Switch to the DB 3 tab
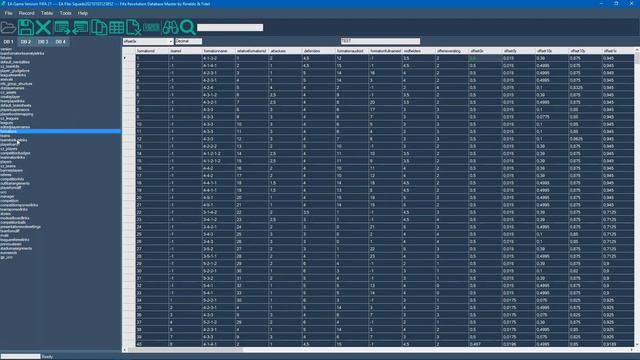 (43, 42)
